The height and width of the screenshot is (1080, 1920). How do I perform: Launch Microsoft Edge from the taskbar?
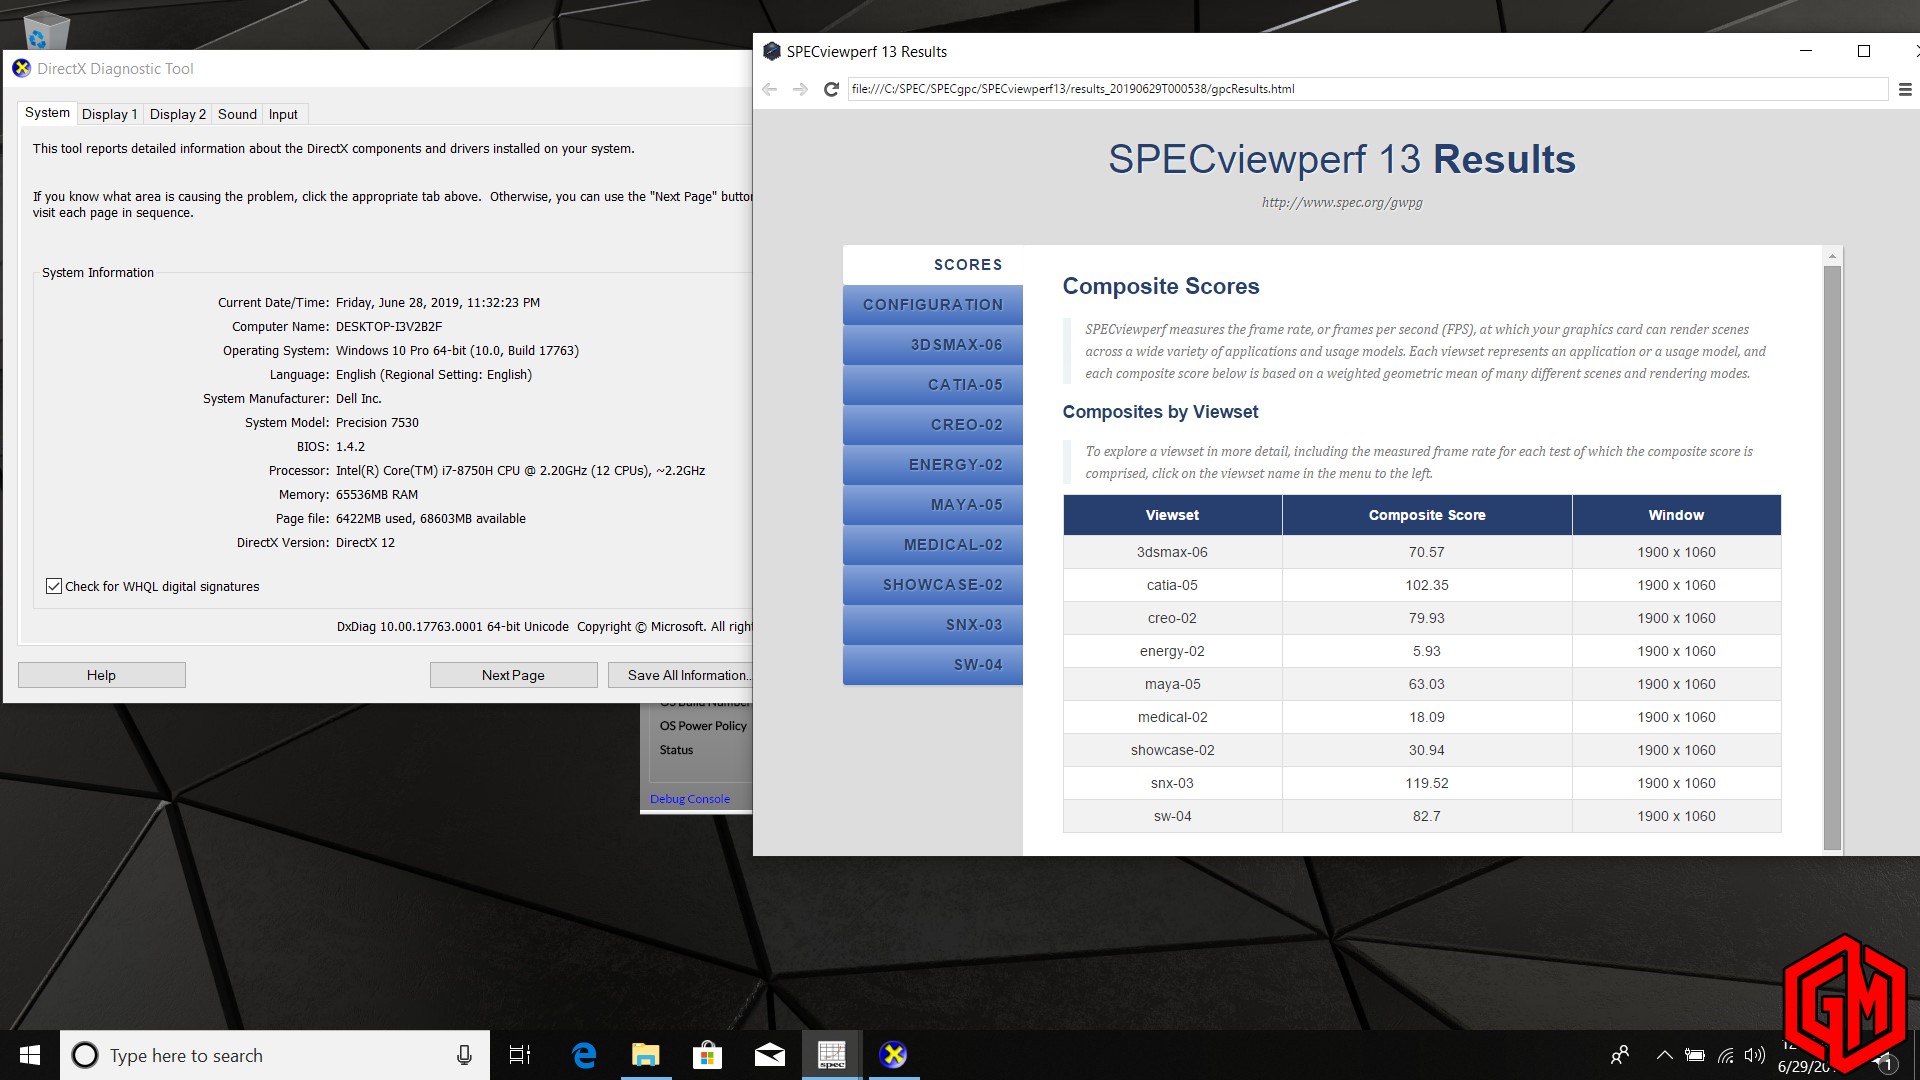point(584,1055)
